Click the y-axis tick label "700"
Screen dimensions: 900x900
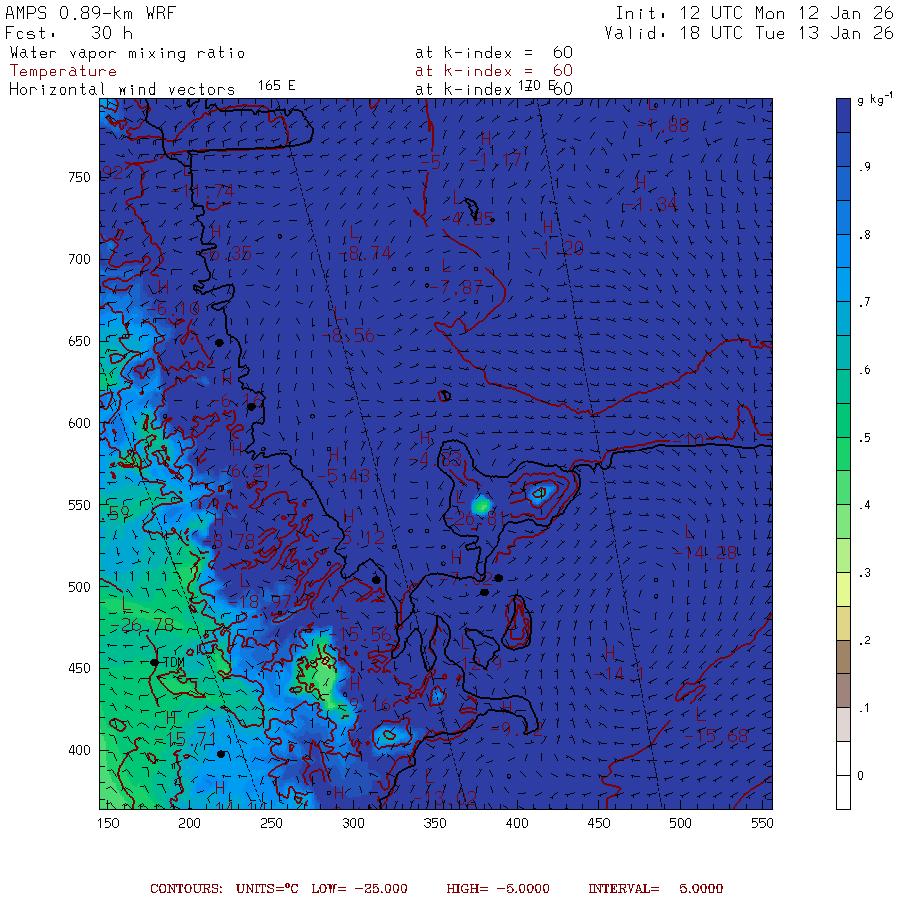click(79, 259)
